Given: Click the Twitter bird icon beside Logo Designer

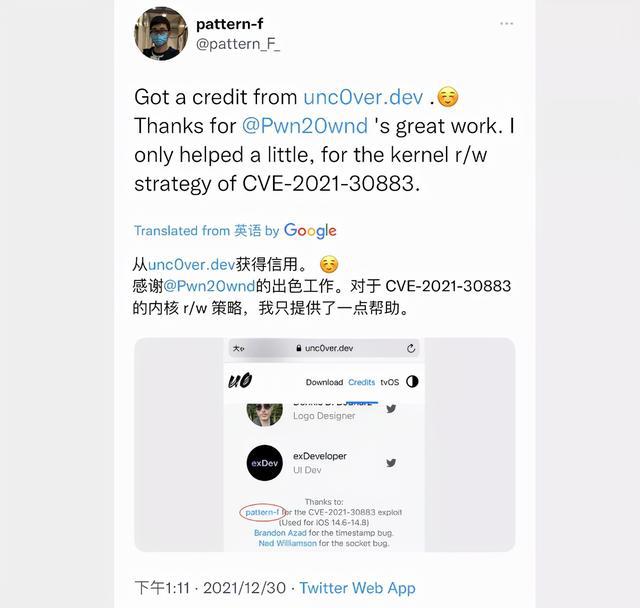Looking at the screenshot, I should (x=391, y=408).
